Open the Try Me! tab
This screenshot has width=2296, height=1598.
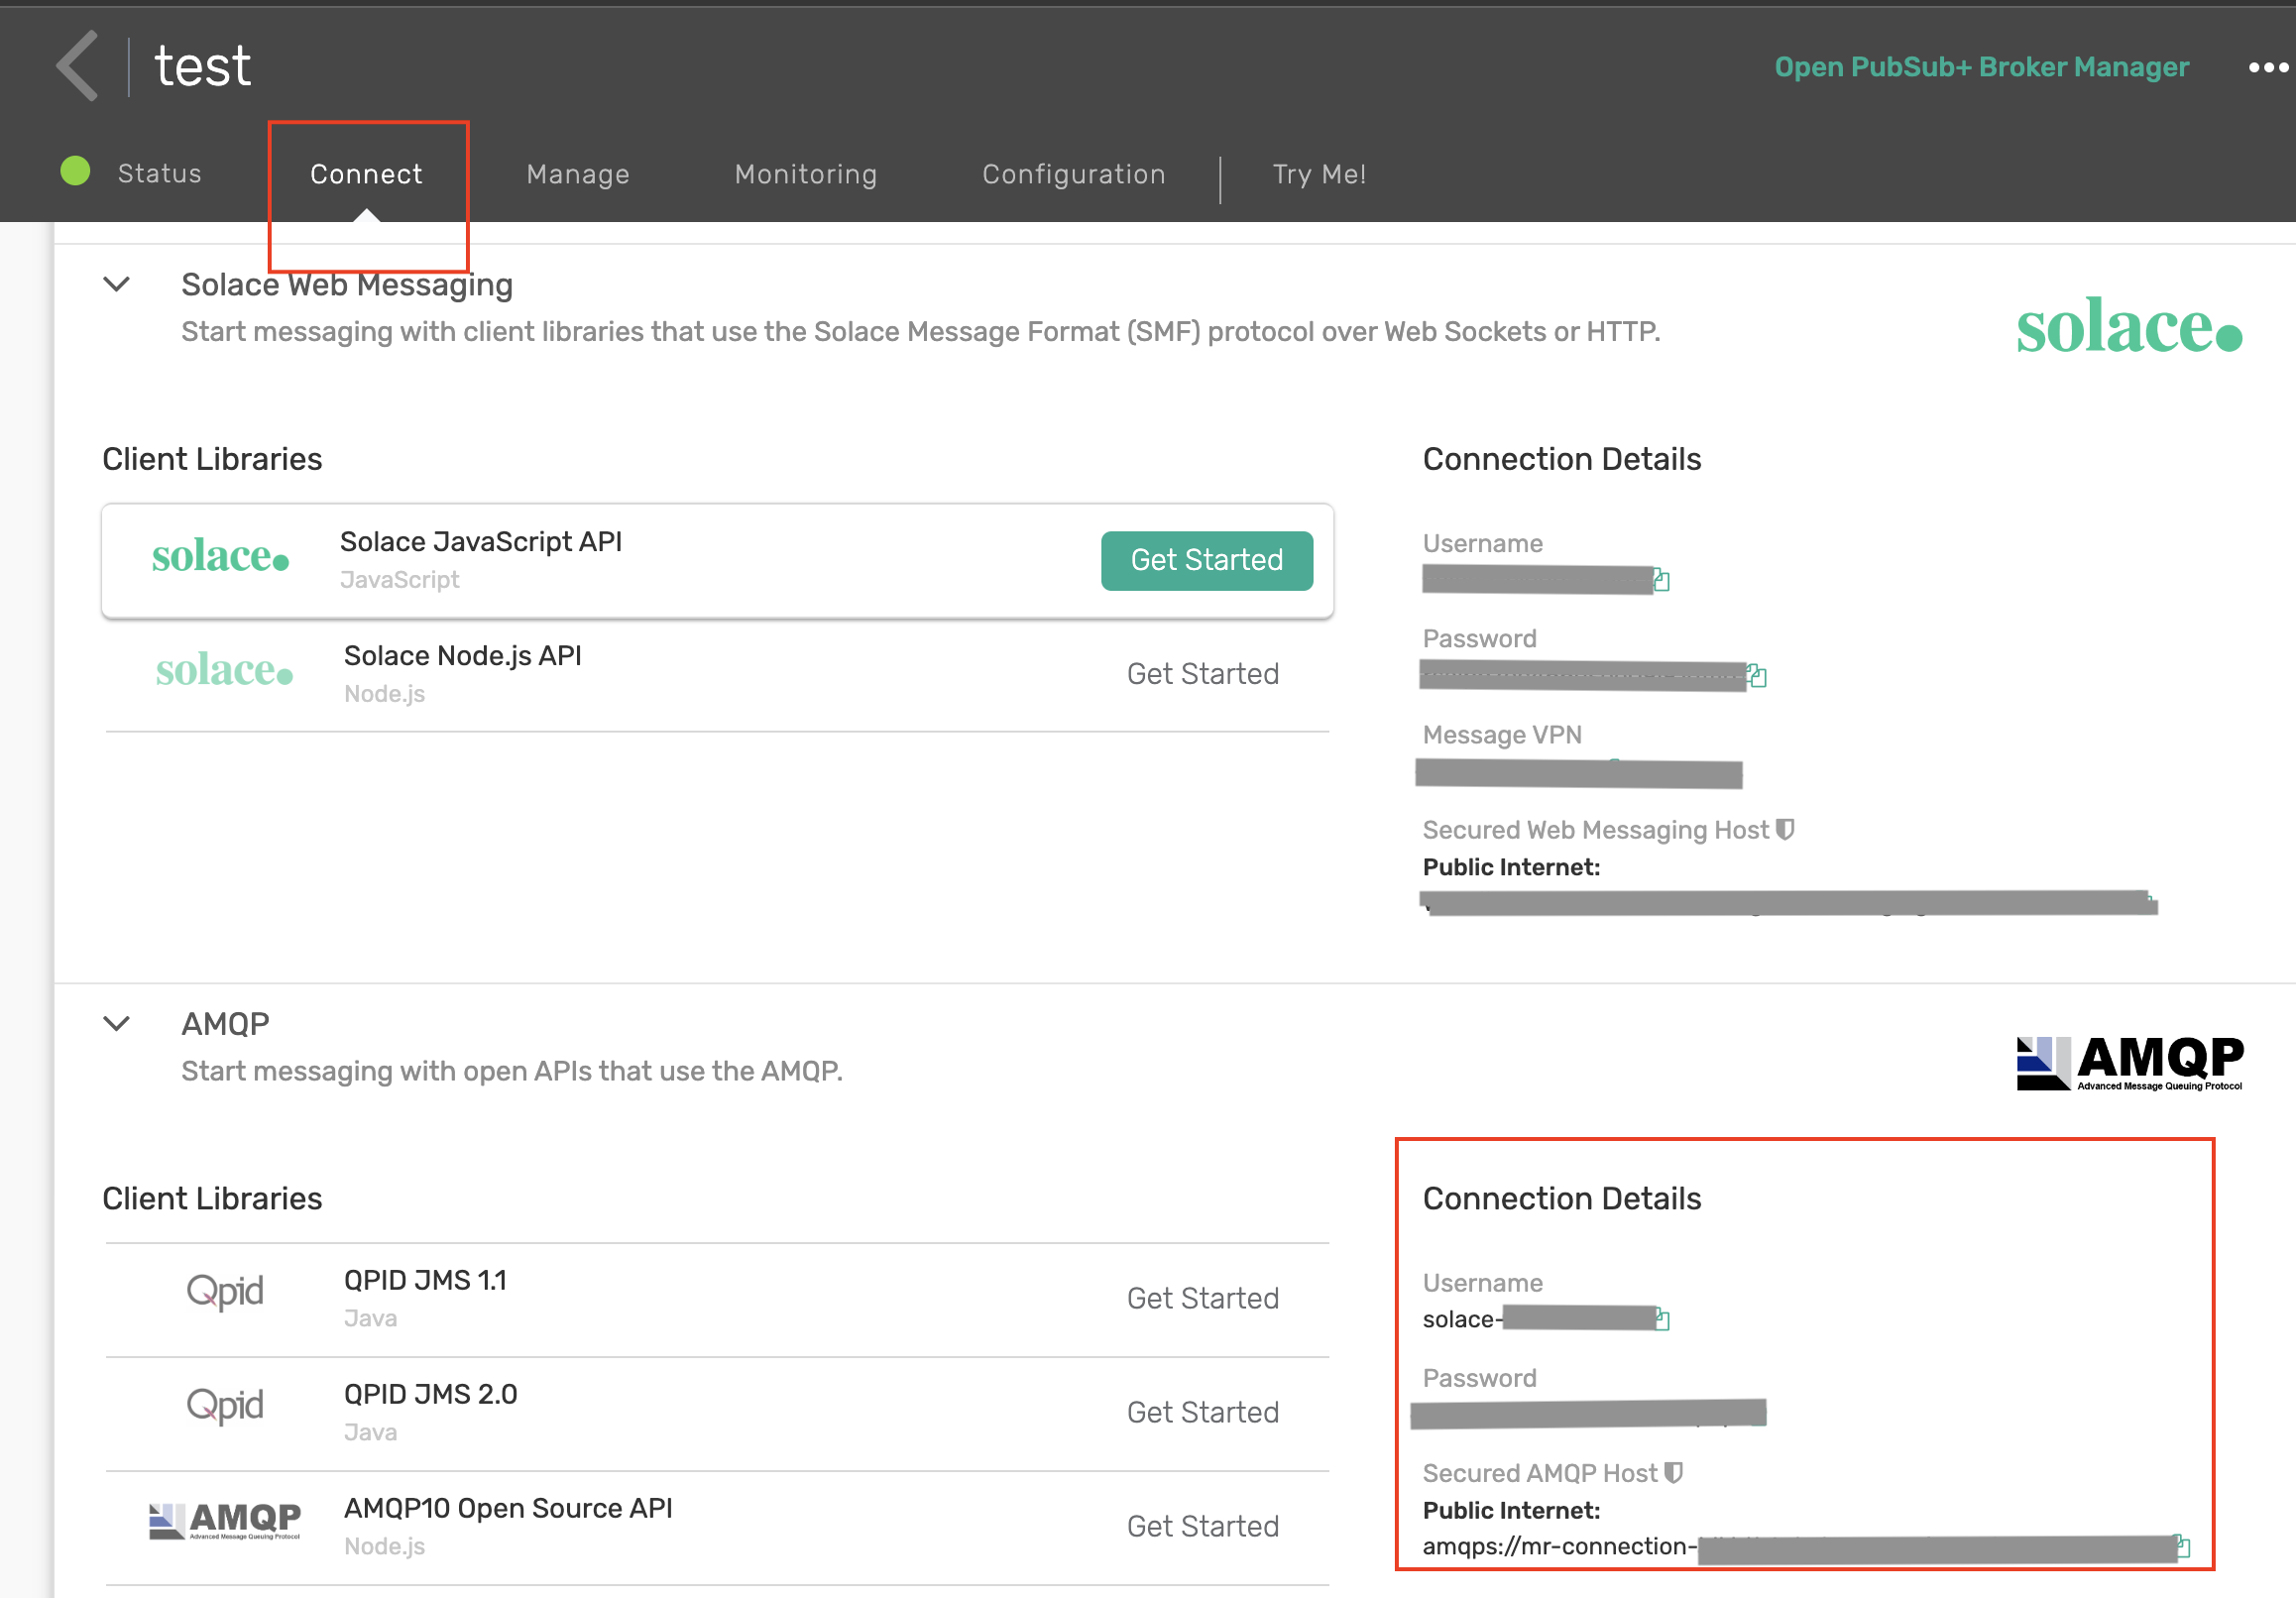pyautogui.click(x=1319, y=174)
